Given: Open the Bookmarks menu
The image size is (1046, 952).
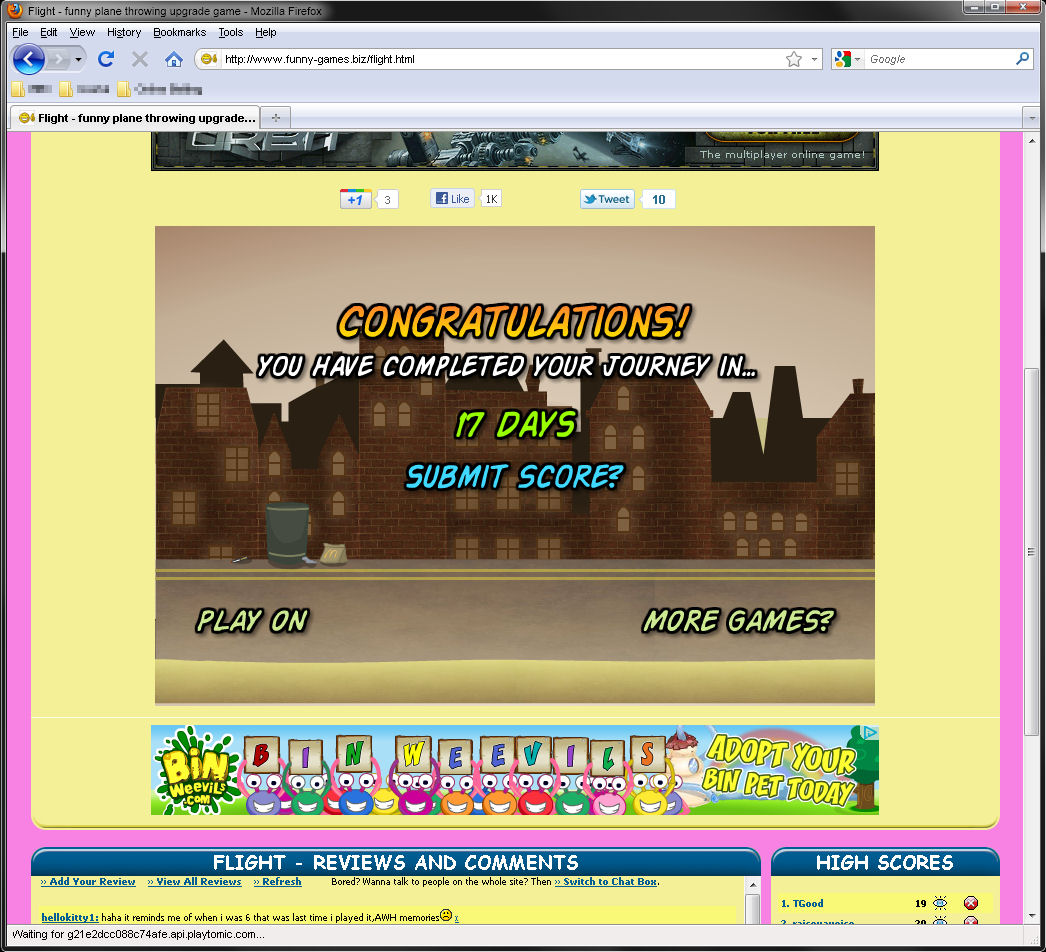Looking at the screenshot, I should coord(179,32).
